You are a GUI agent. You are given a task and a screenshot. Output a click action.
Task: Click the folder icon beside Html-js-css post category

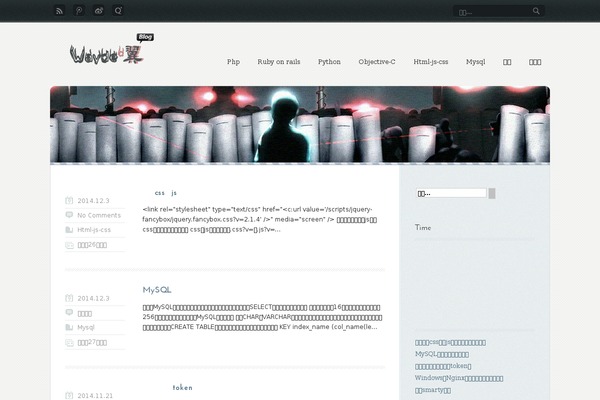(69, 230)
